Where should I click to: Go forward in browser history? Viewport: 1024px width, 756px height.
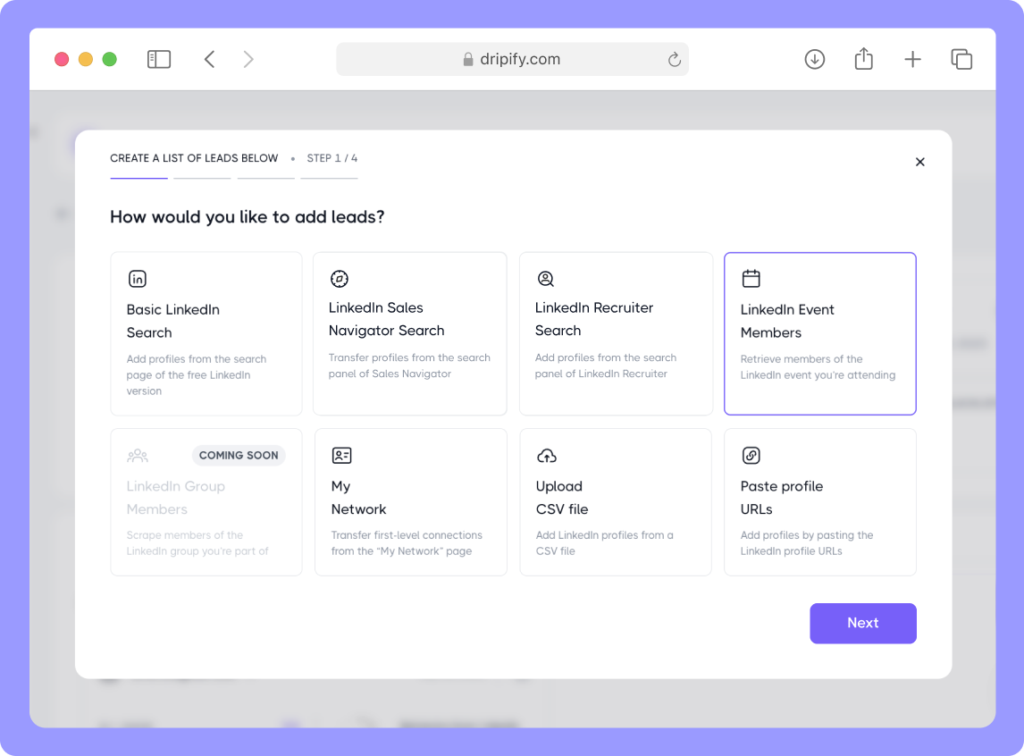(x=248, y=59)
